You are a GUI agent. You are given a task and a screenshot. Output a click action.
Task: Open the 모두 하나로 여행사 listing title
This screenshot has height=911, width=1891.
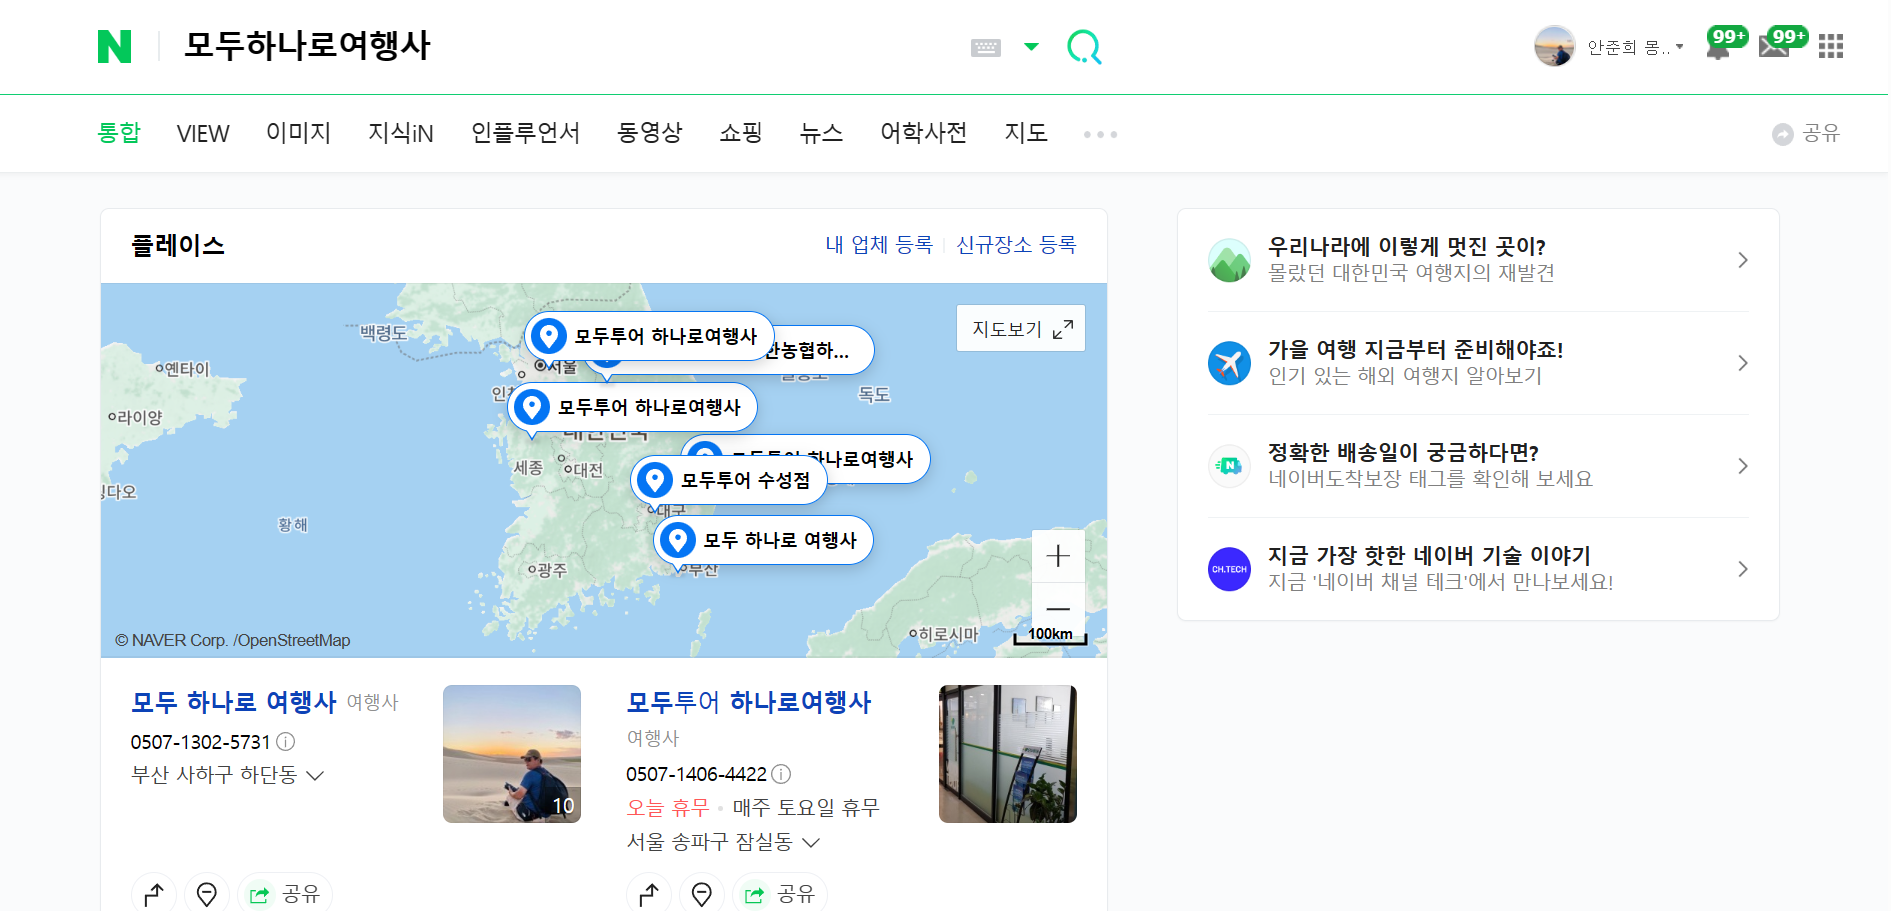pyautogui.click(x=234, y=702)
